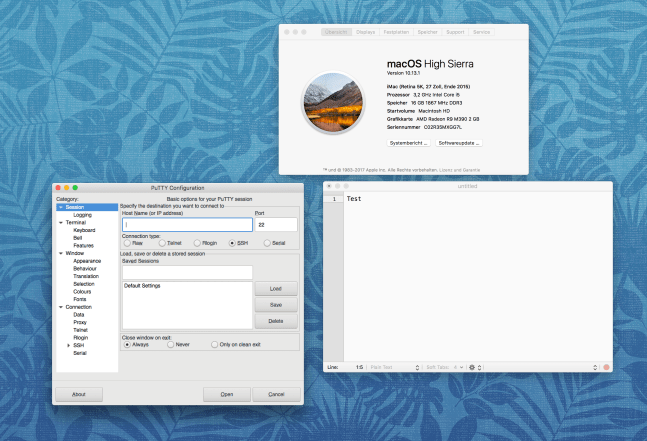
Task: Open the Festplatten tab
Action: pos(398,32)
